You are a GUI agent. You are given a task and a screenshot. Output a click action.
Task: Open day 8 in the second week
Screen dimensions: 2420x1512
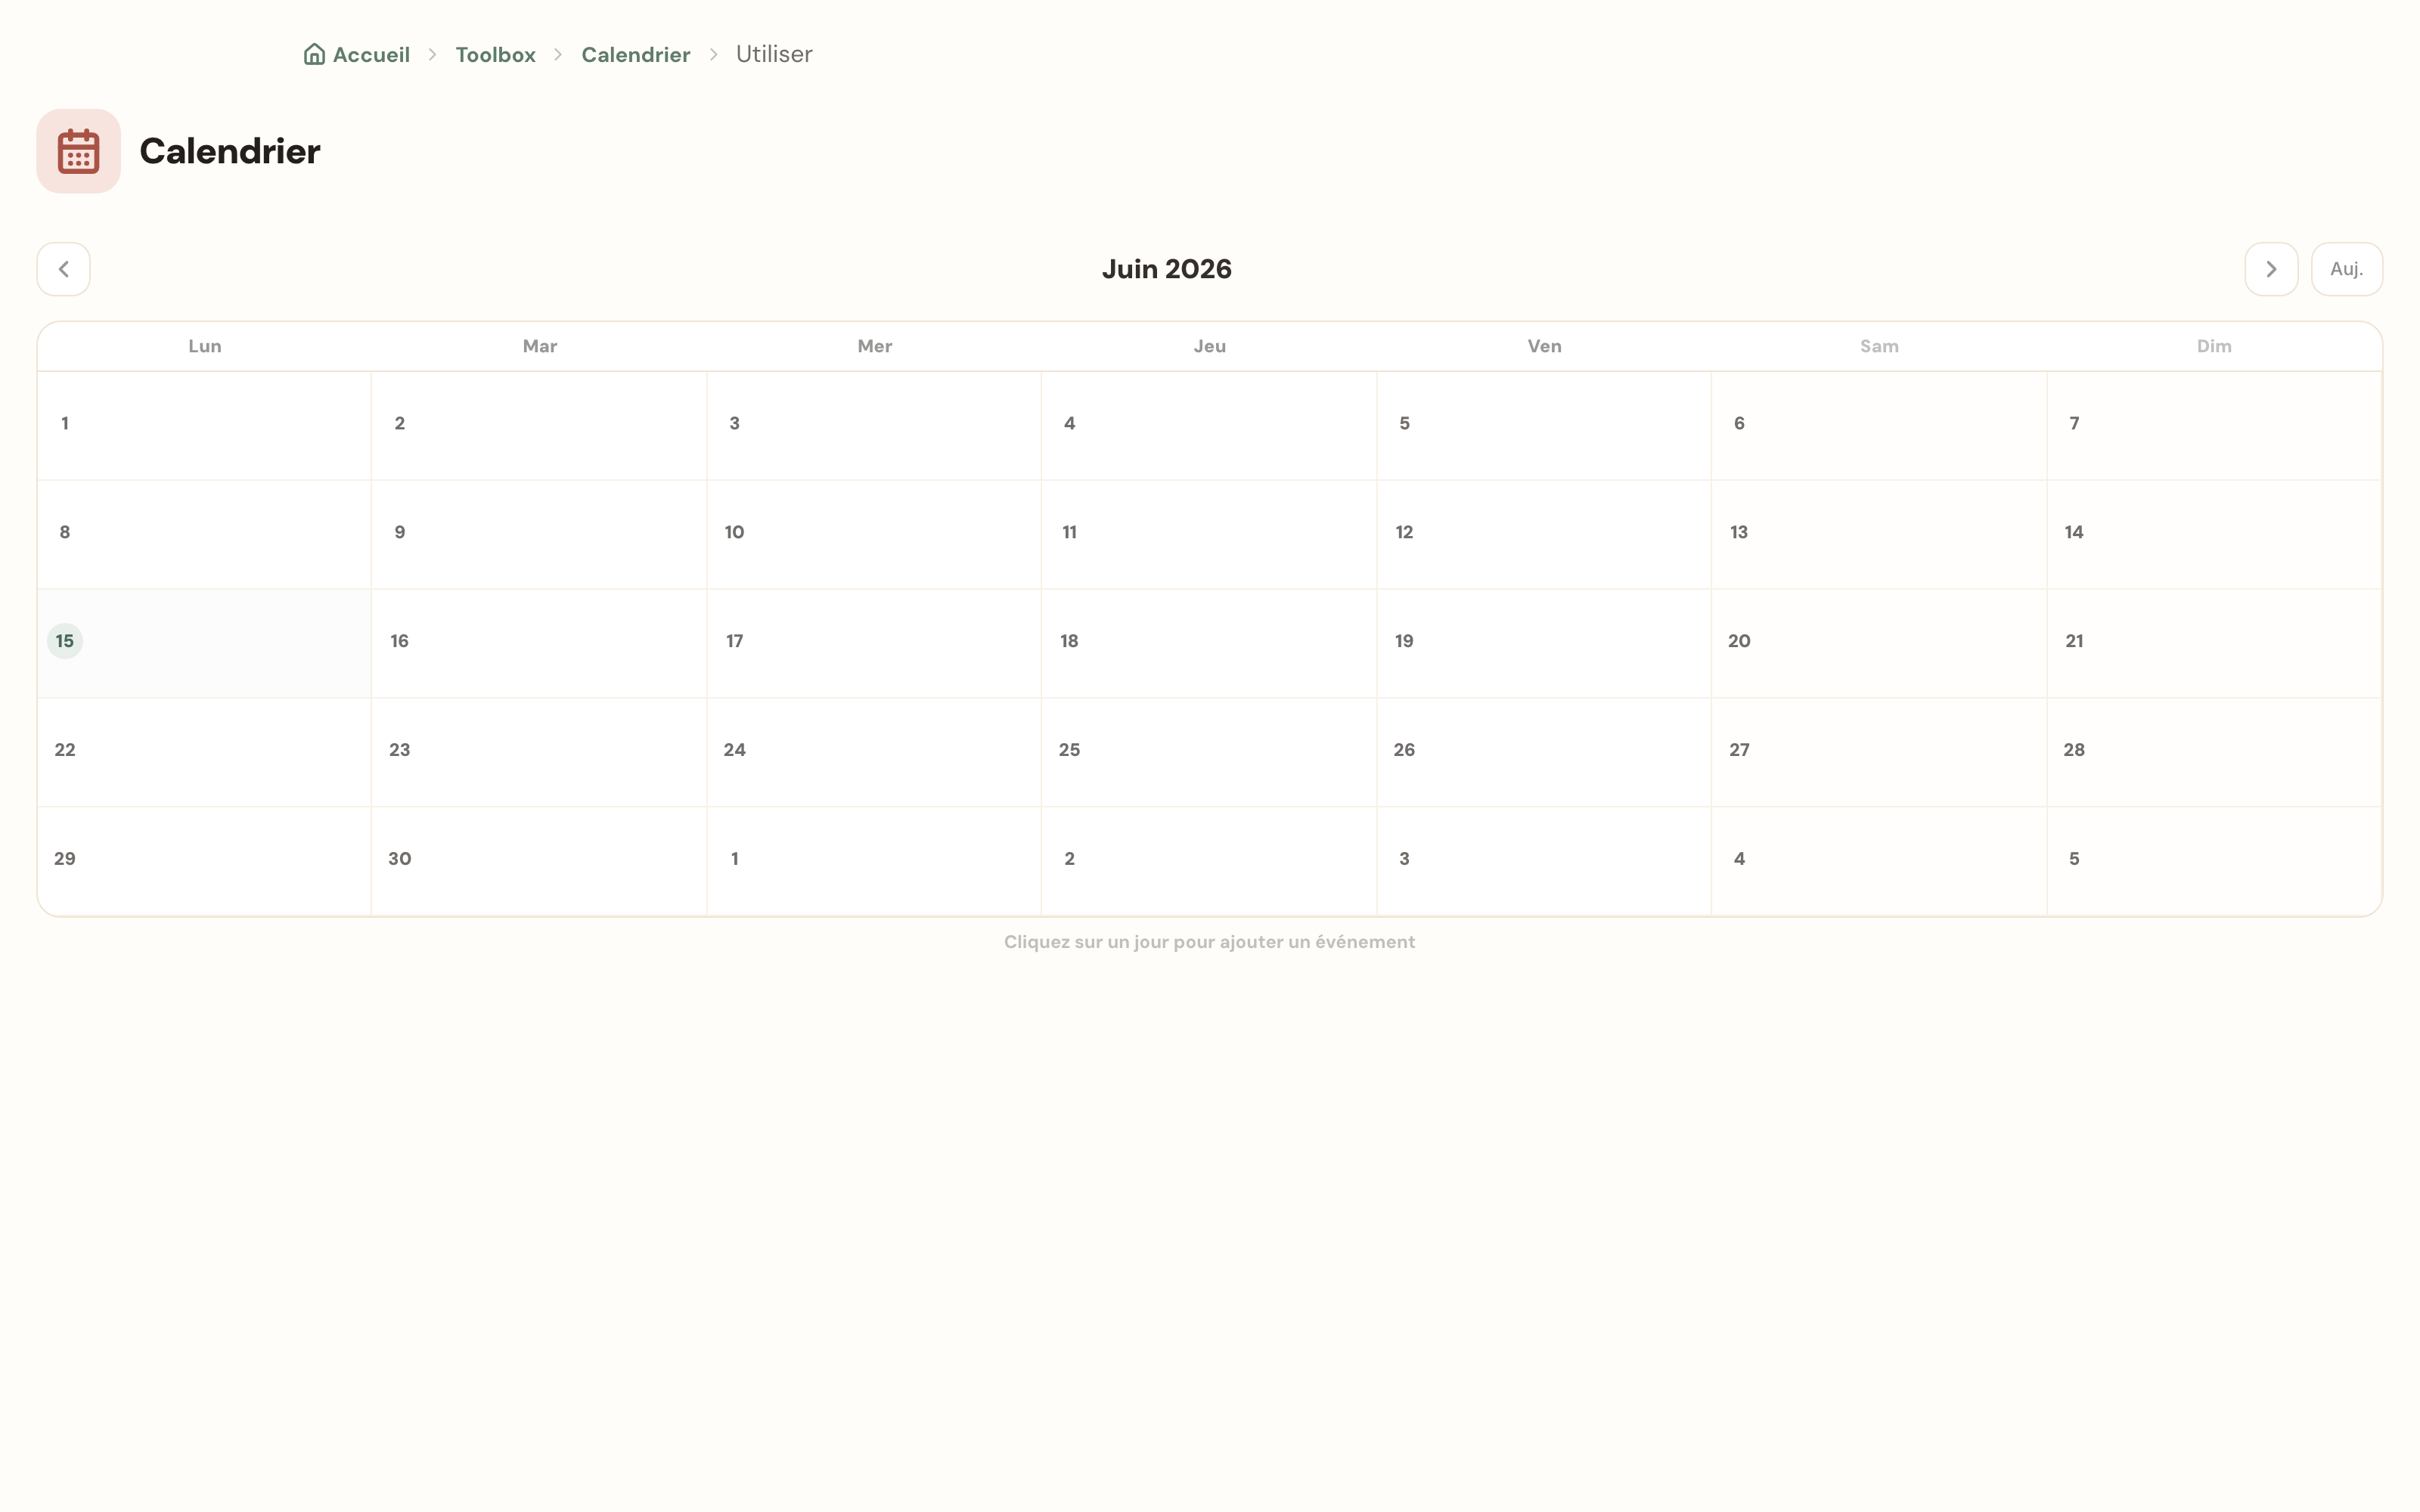204,535
